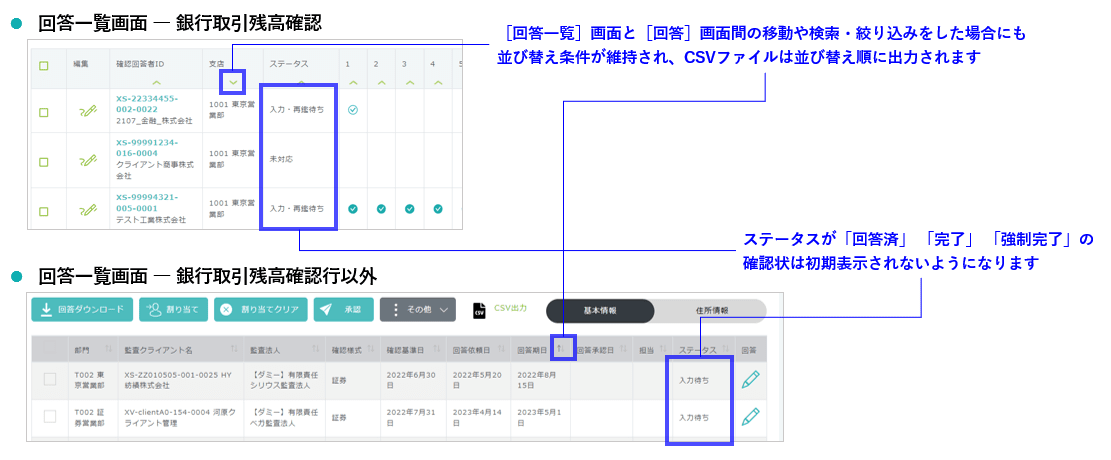Expand the その他 dropdown menu
The width and height of the screenshot is (1111, 460).
click(x=418, y=310)
